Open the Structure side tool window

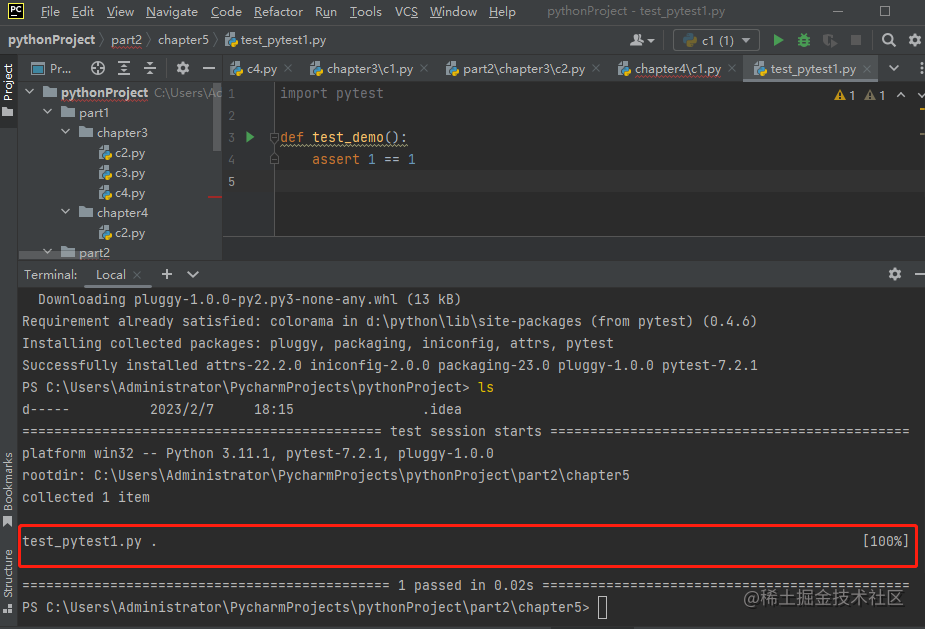click(8, 581)
